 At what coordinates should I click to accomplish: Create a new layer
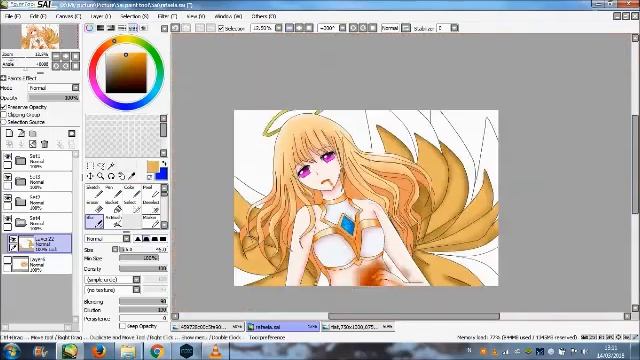9,133
